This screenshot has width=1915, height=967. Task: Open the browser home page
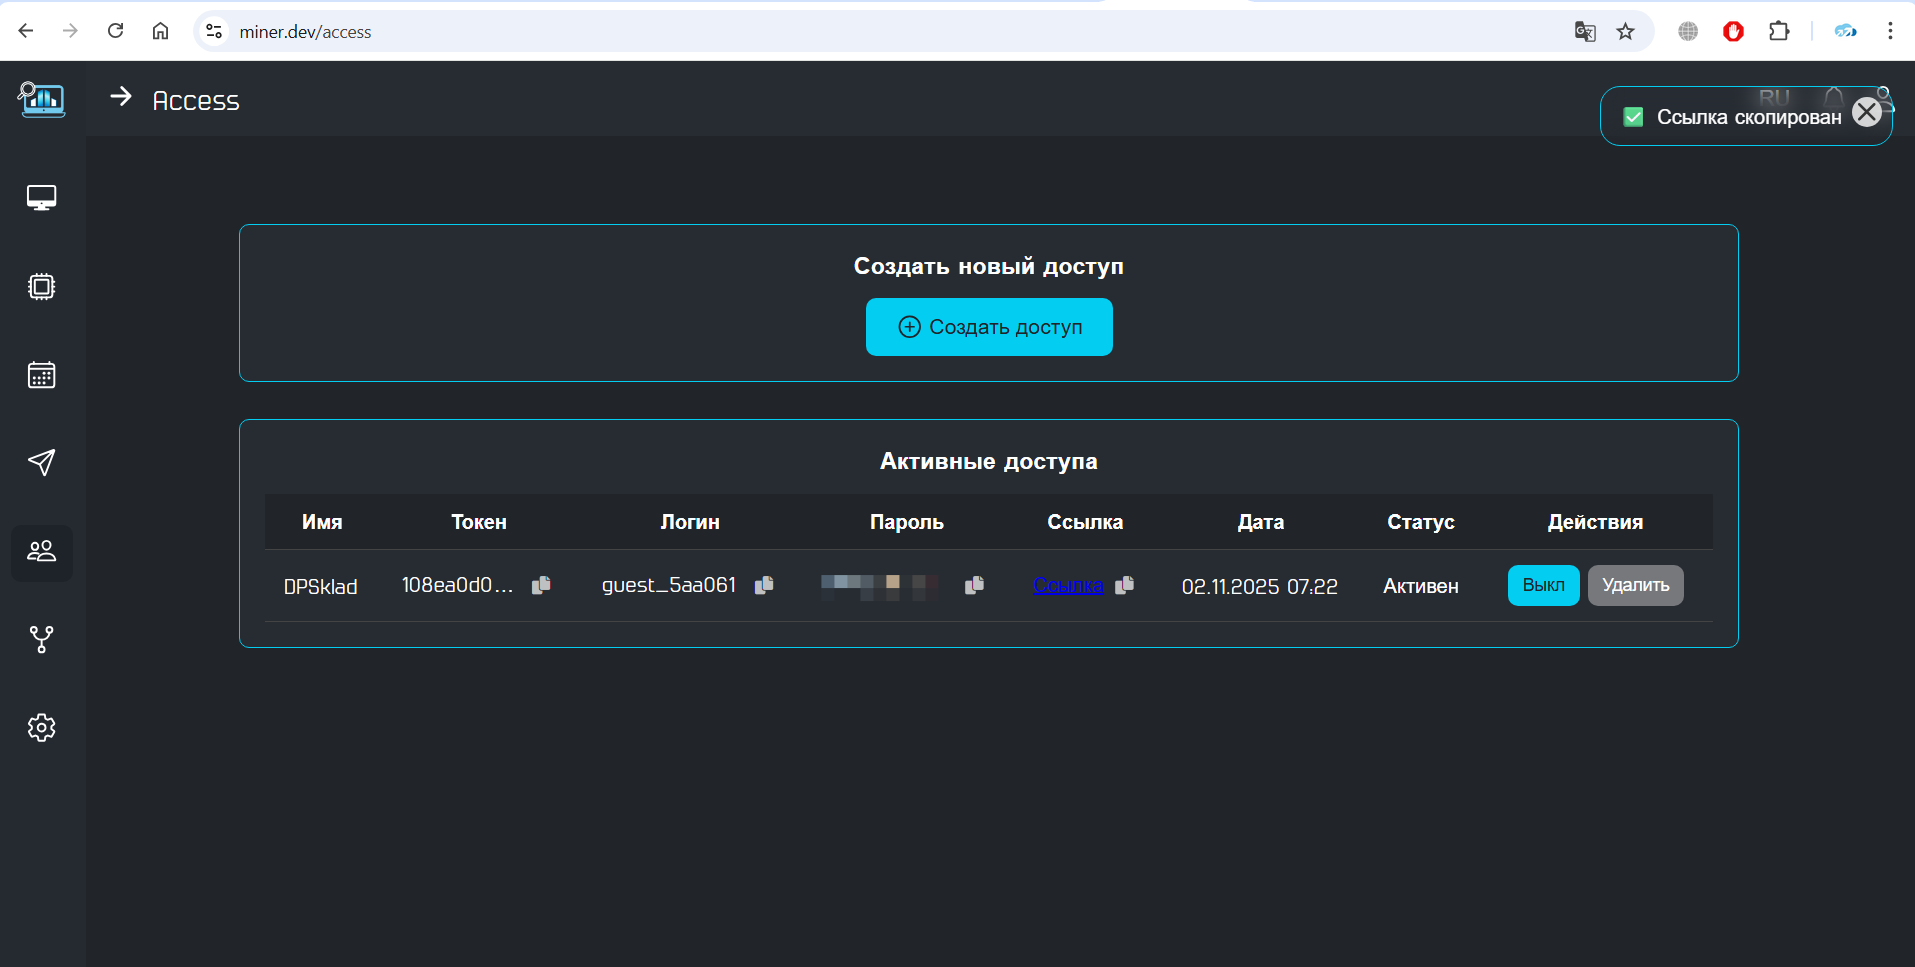coord(160,31)
